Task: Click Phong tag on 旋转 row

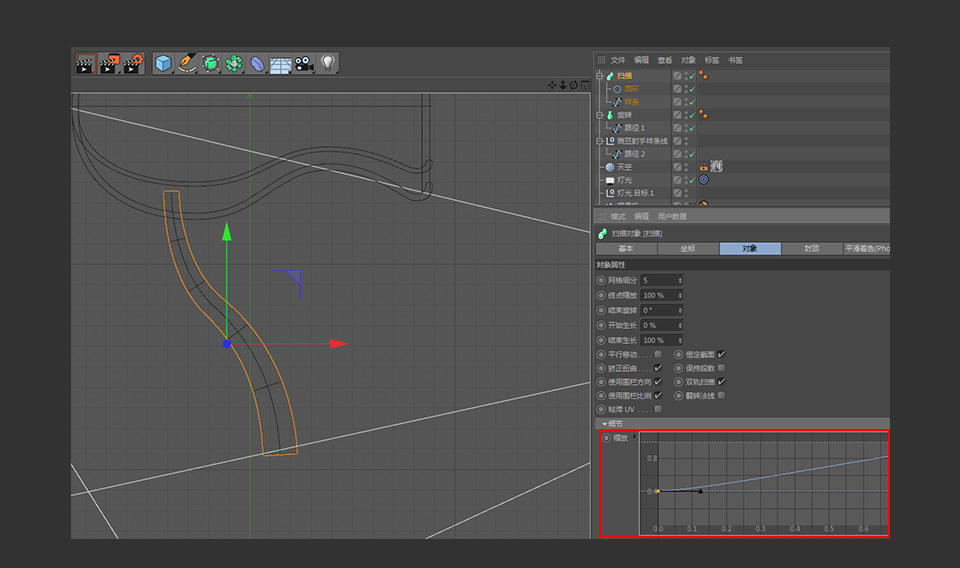Action: tap(703, 114)
